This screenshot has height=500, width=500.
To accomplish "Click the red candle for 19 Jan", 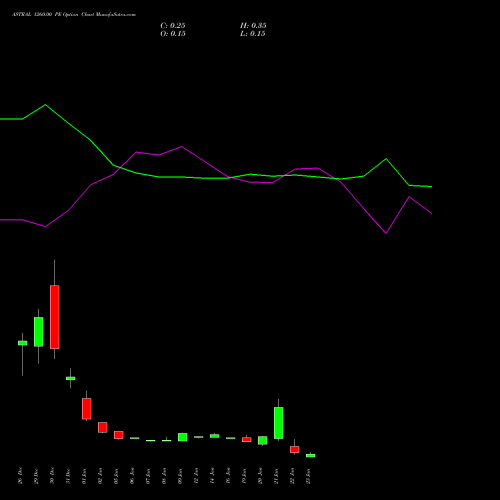I will pyautogui.click(x=247, y=440).
